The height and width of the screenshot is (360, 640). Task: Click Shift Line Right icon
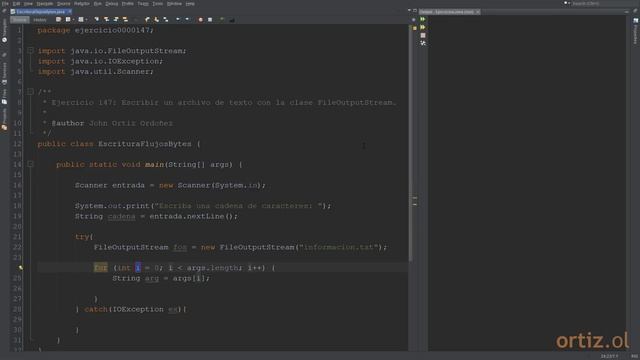pyautogui.click(x=187, y=20)
